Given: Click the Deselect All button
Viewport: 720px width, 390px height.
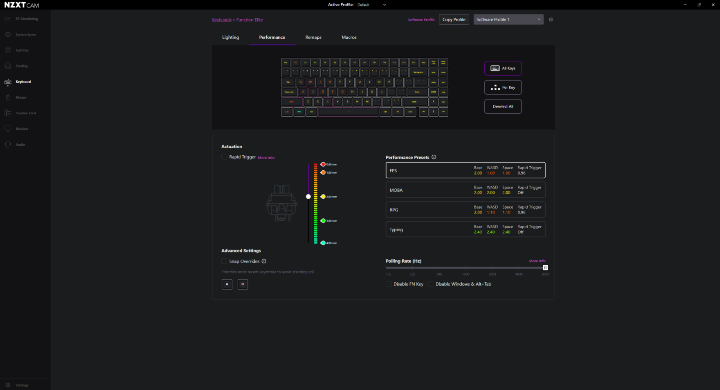Looking at the screenshot, I should pos(503,107).
